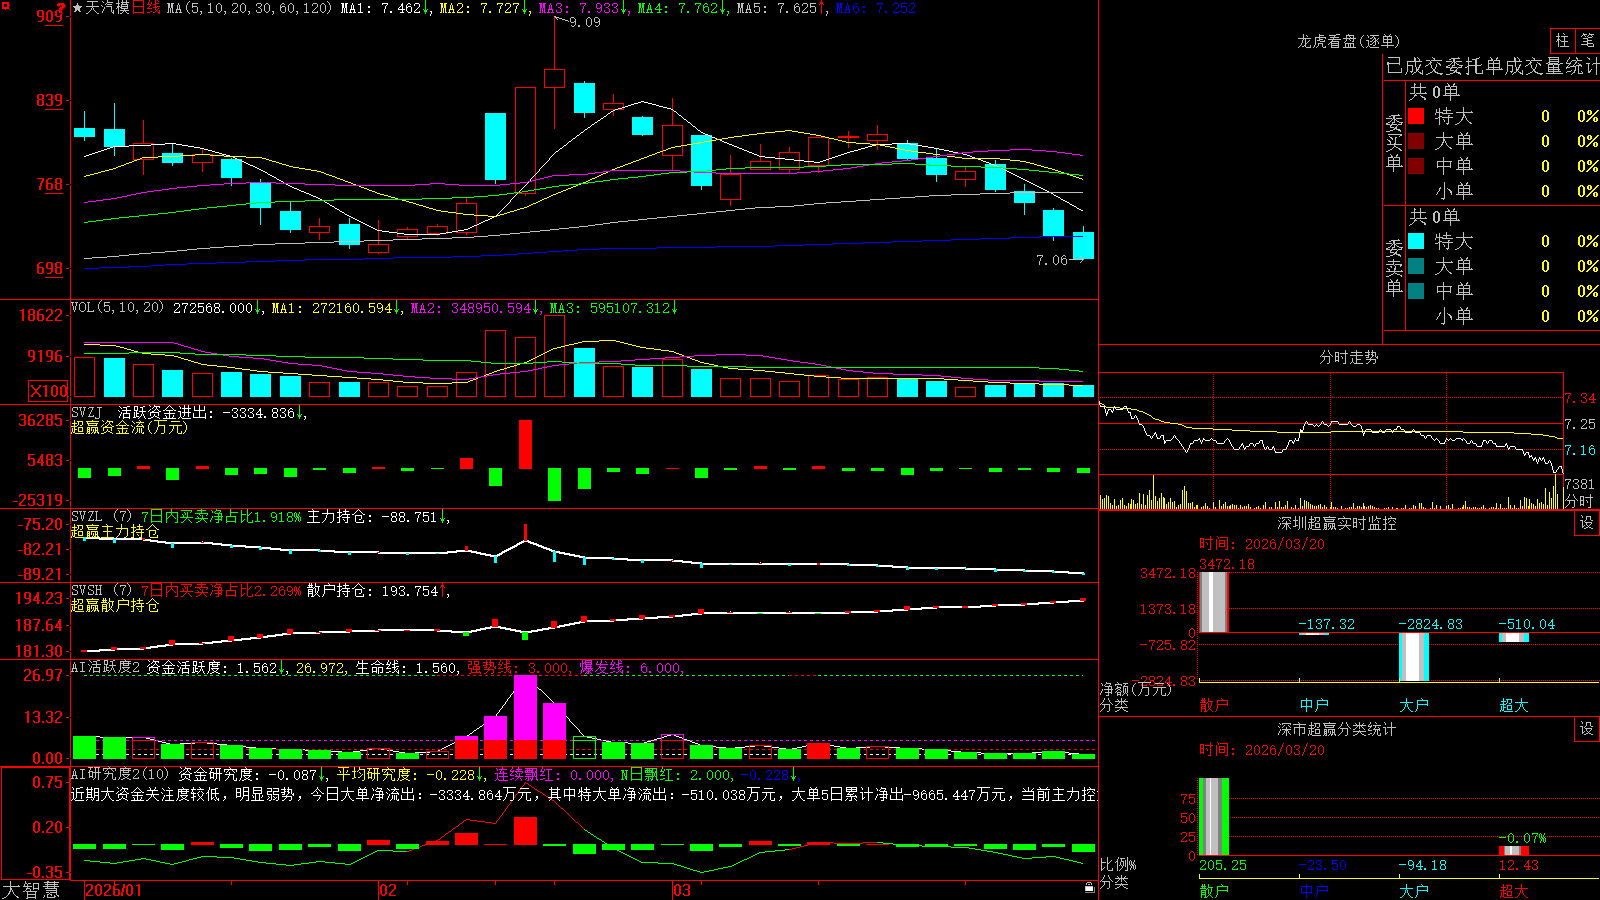Click the 03 month timeline marker
This screenshot has height=900, width=1600.
[x=681, y=890]
